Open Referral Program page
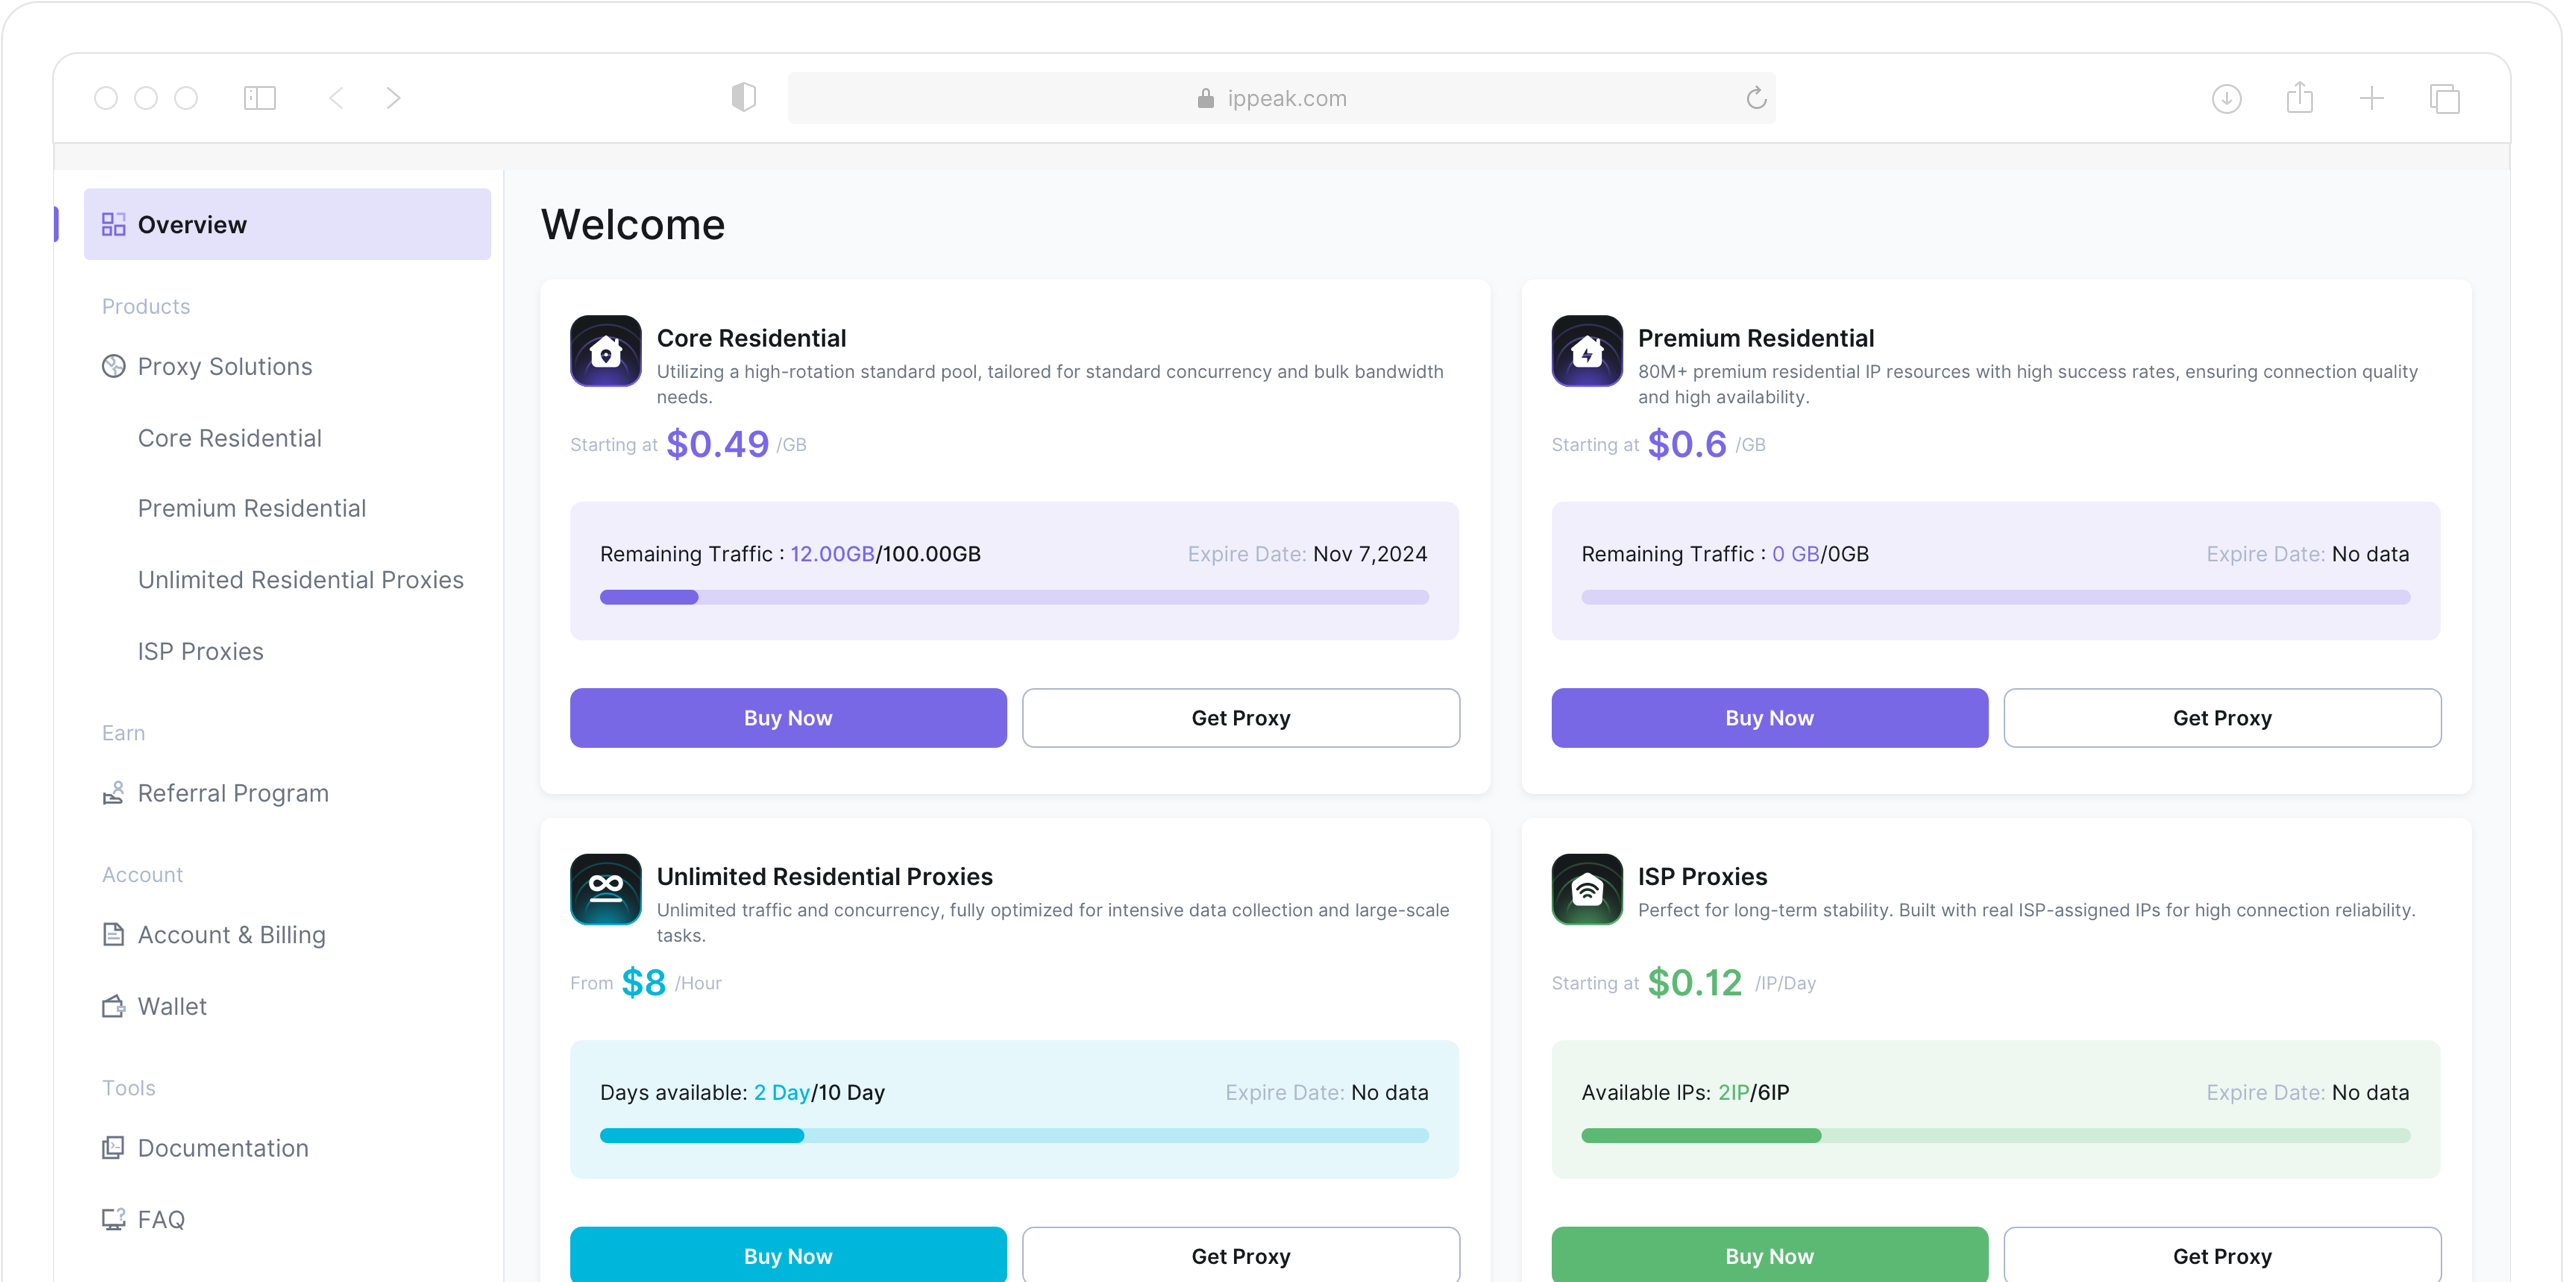Screen dimensions: 2564x1282 click(x=233, y=793)
